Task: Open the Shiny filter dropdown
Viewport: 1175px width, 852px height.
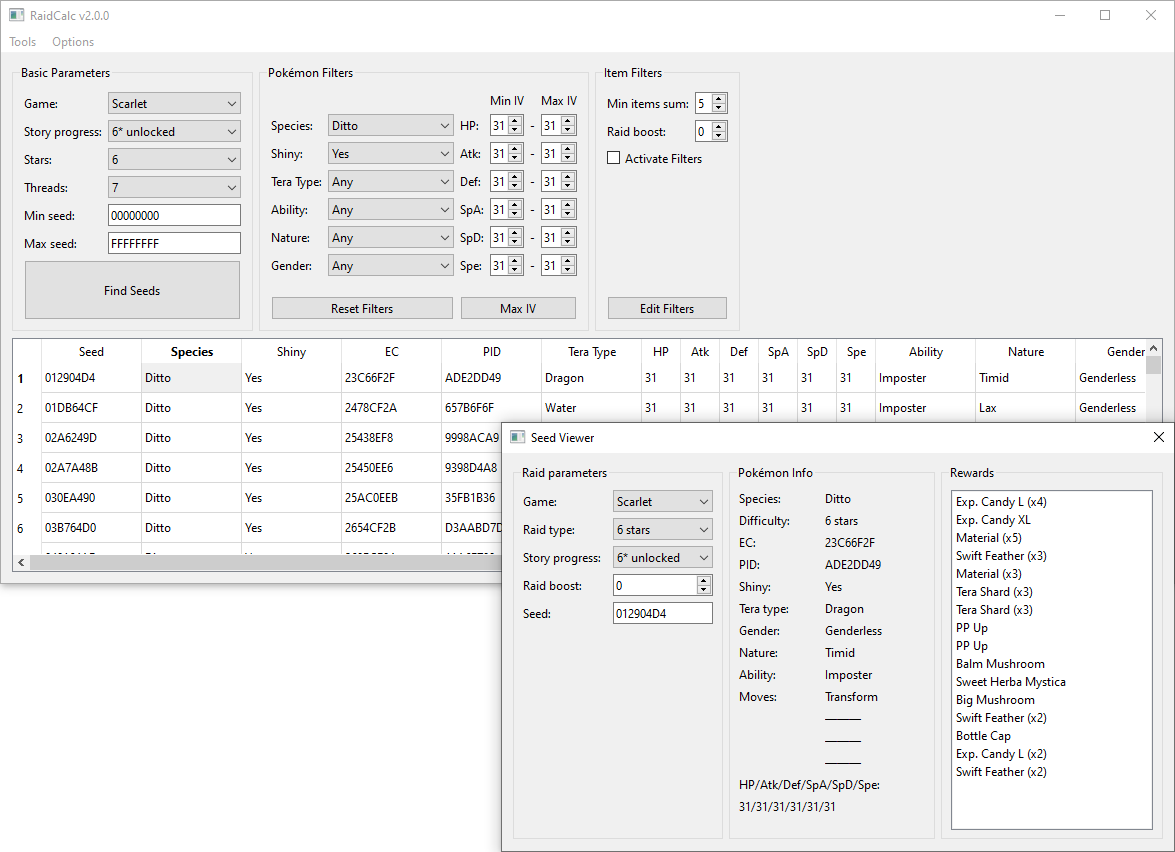Action: (390, 154)
